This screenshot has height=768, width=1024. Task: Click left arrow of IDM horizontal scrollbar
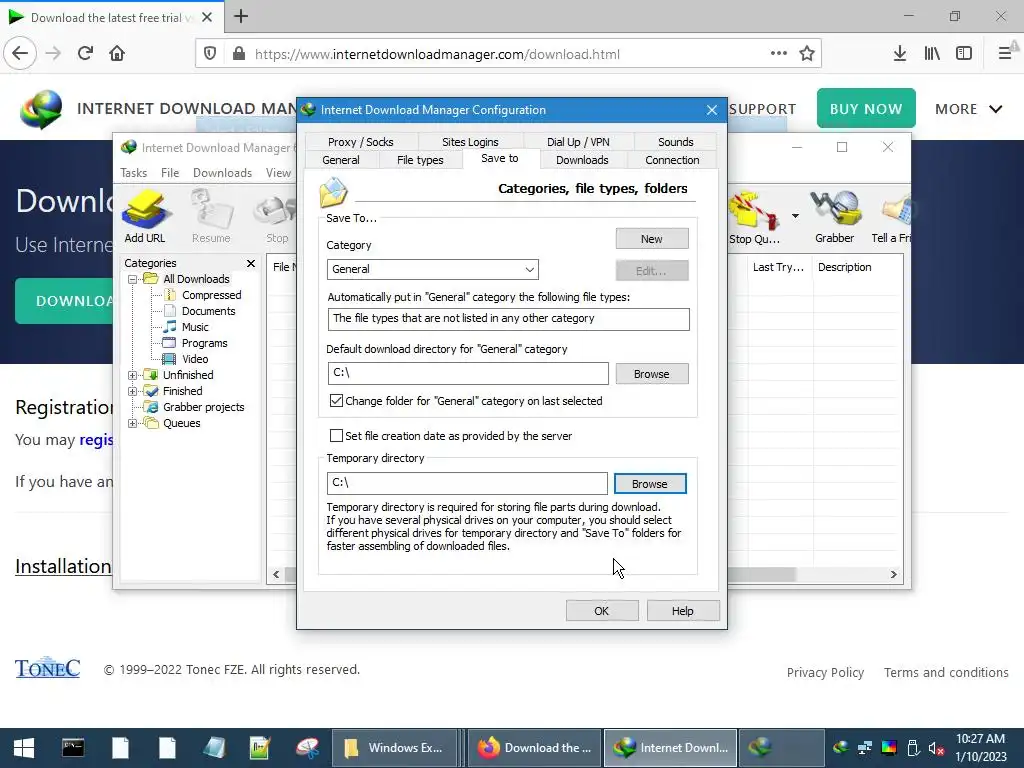[276, 575]
